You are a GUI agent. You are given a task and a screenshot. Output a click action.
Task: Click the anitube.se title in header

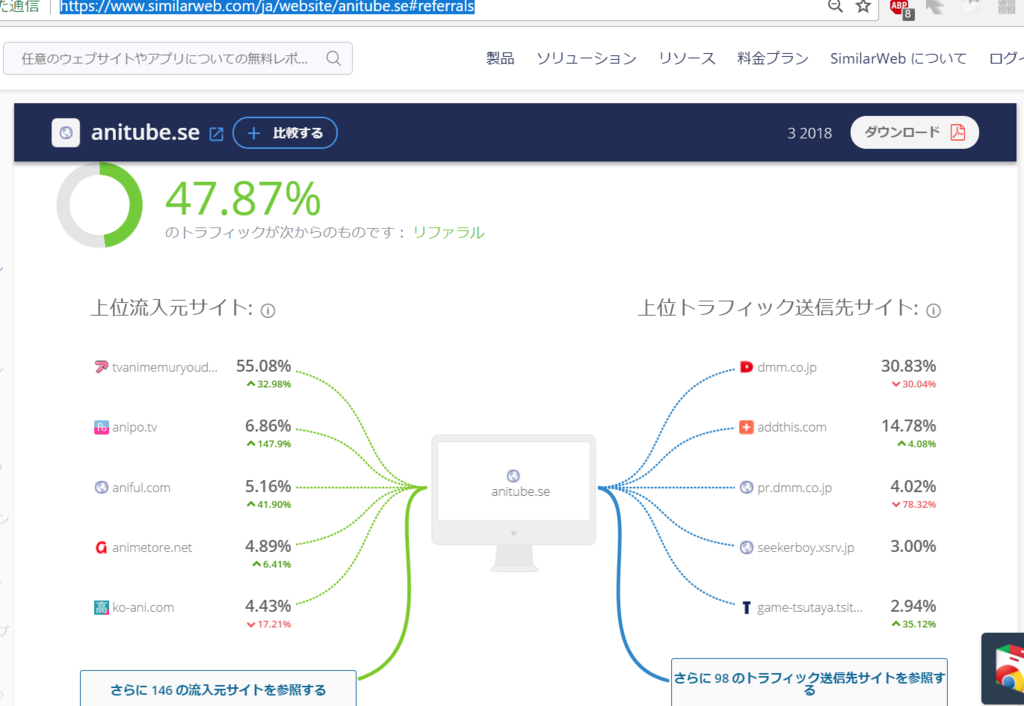[145, 133]
